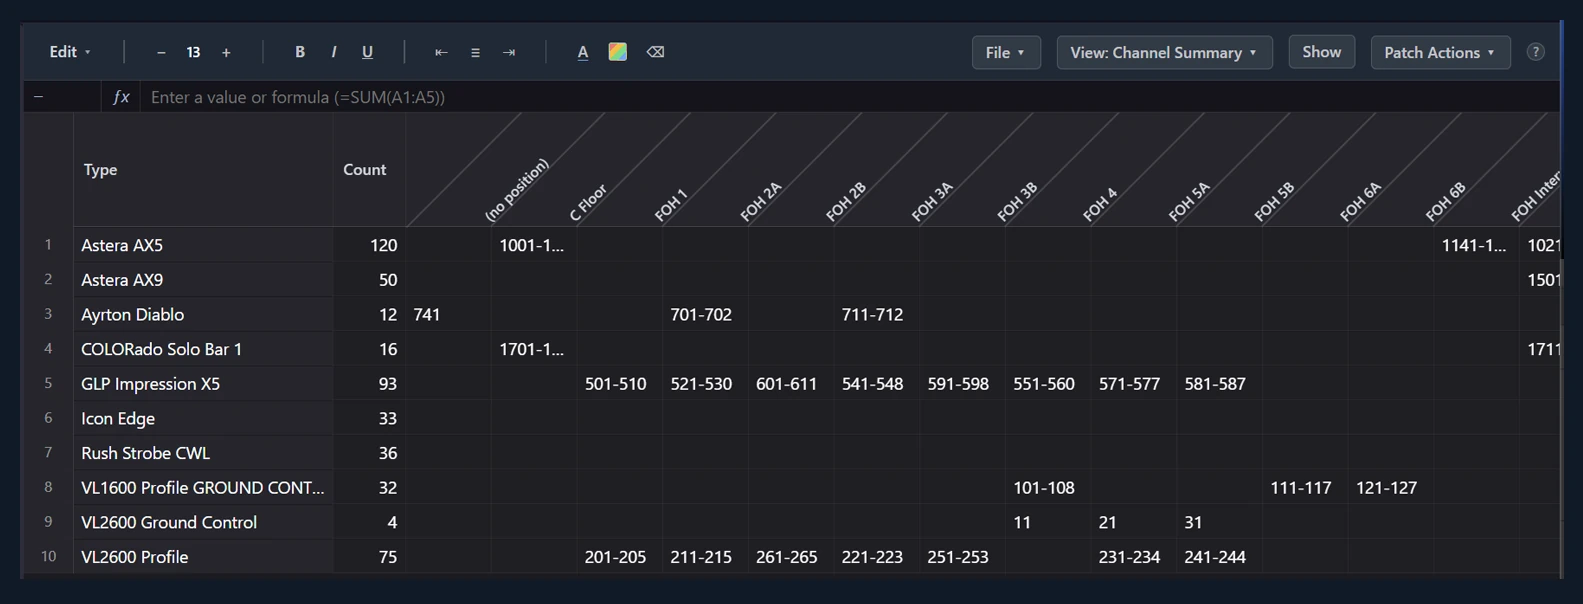Focus the formula input field
The image size is (1583, 604).
pyautogui.click(x=849, y=97)
